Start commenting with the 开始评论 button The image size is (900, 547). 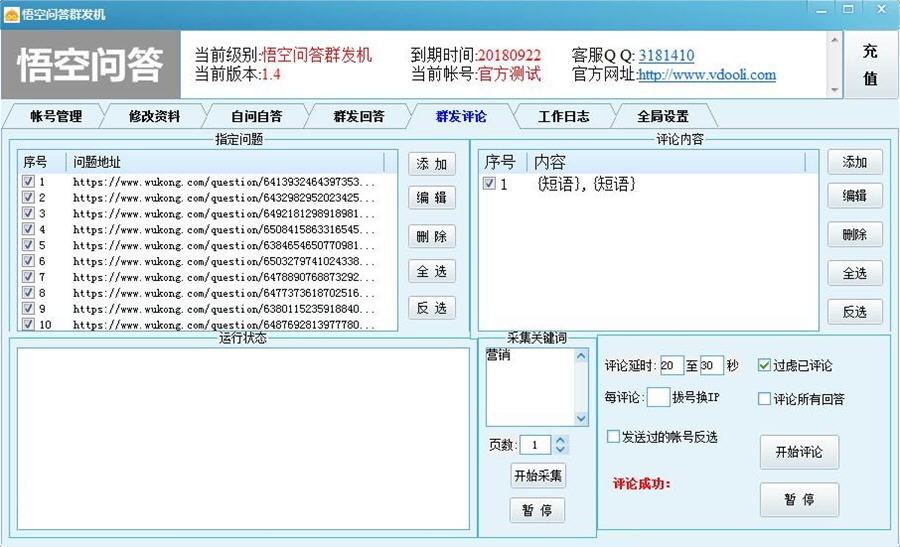pyautogui.click(x=799, y=452)
